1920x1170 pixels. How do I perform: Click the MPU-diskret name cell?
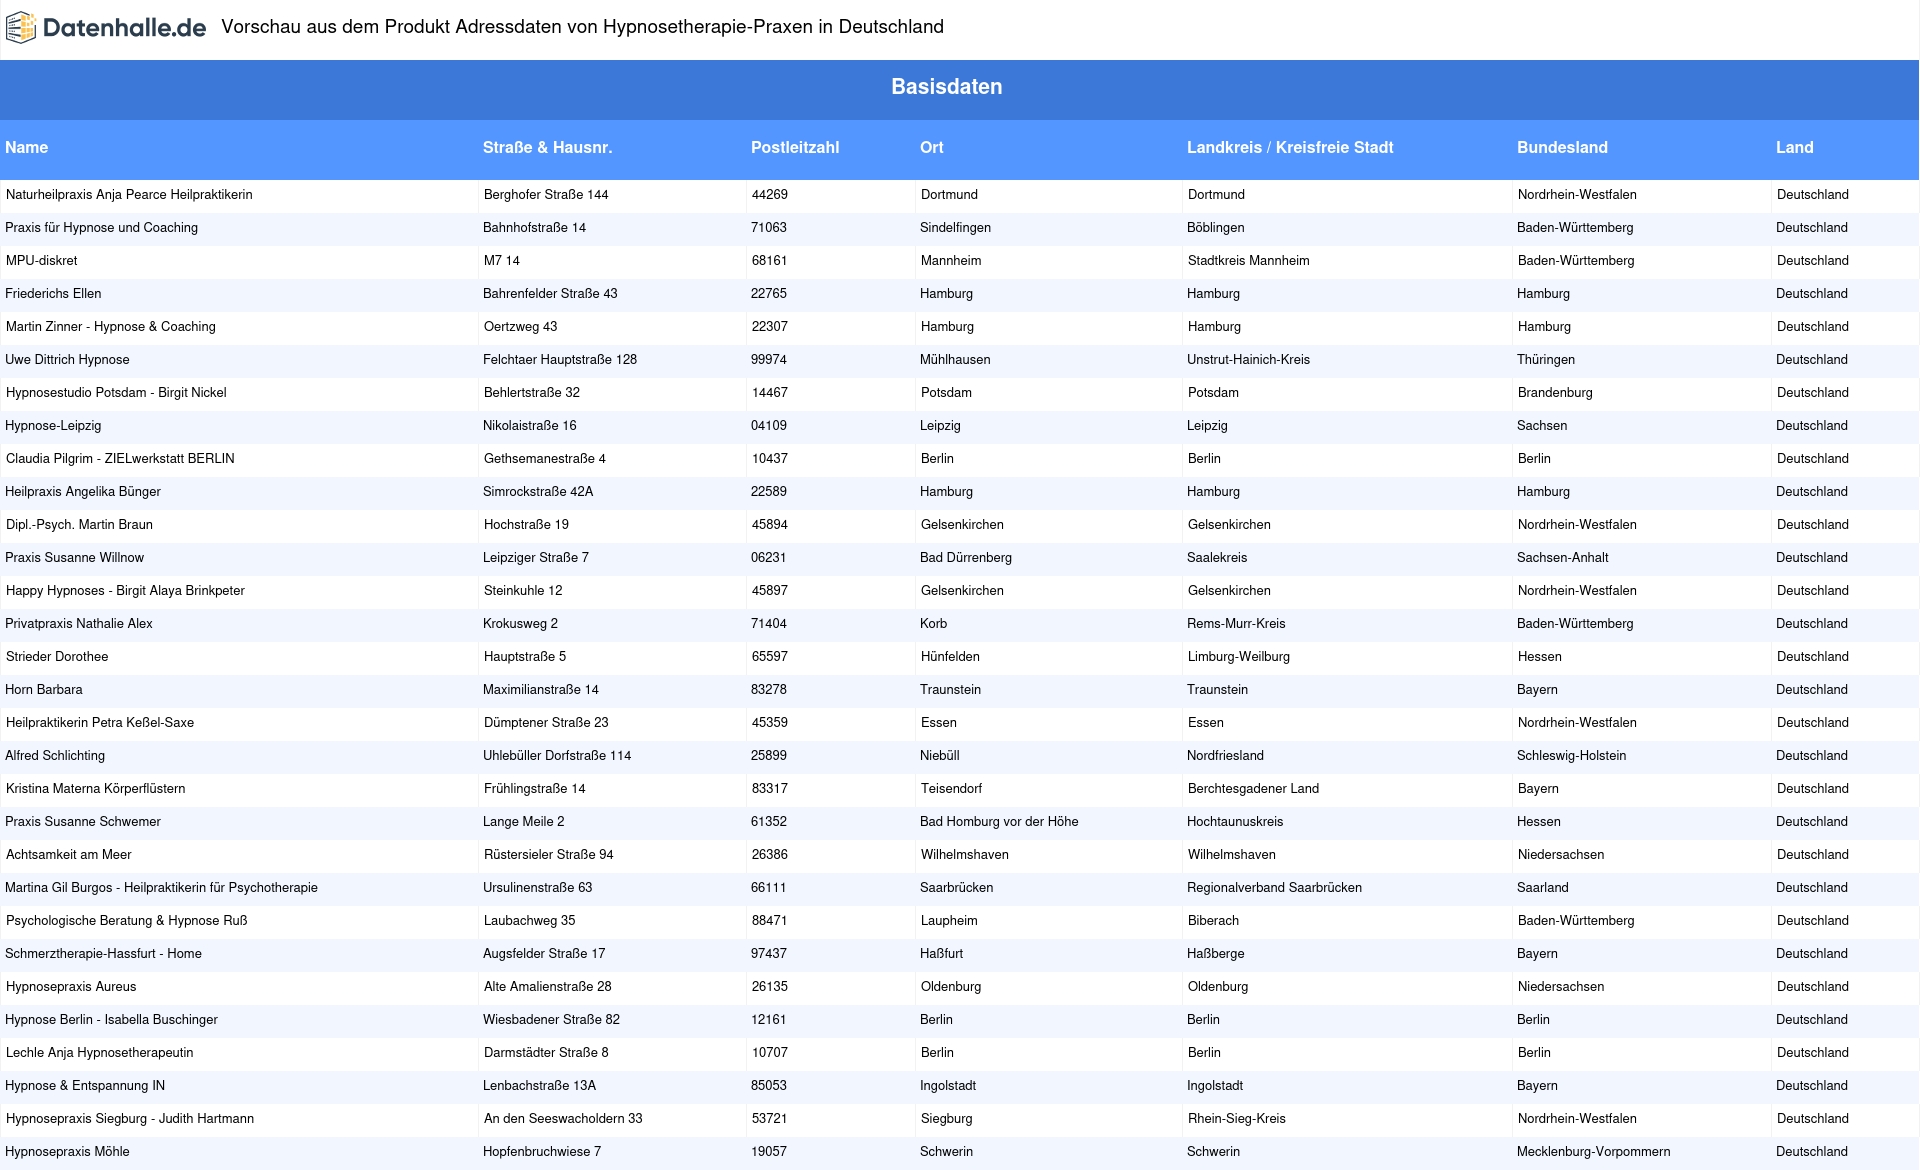(41, 261)
